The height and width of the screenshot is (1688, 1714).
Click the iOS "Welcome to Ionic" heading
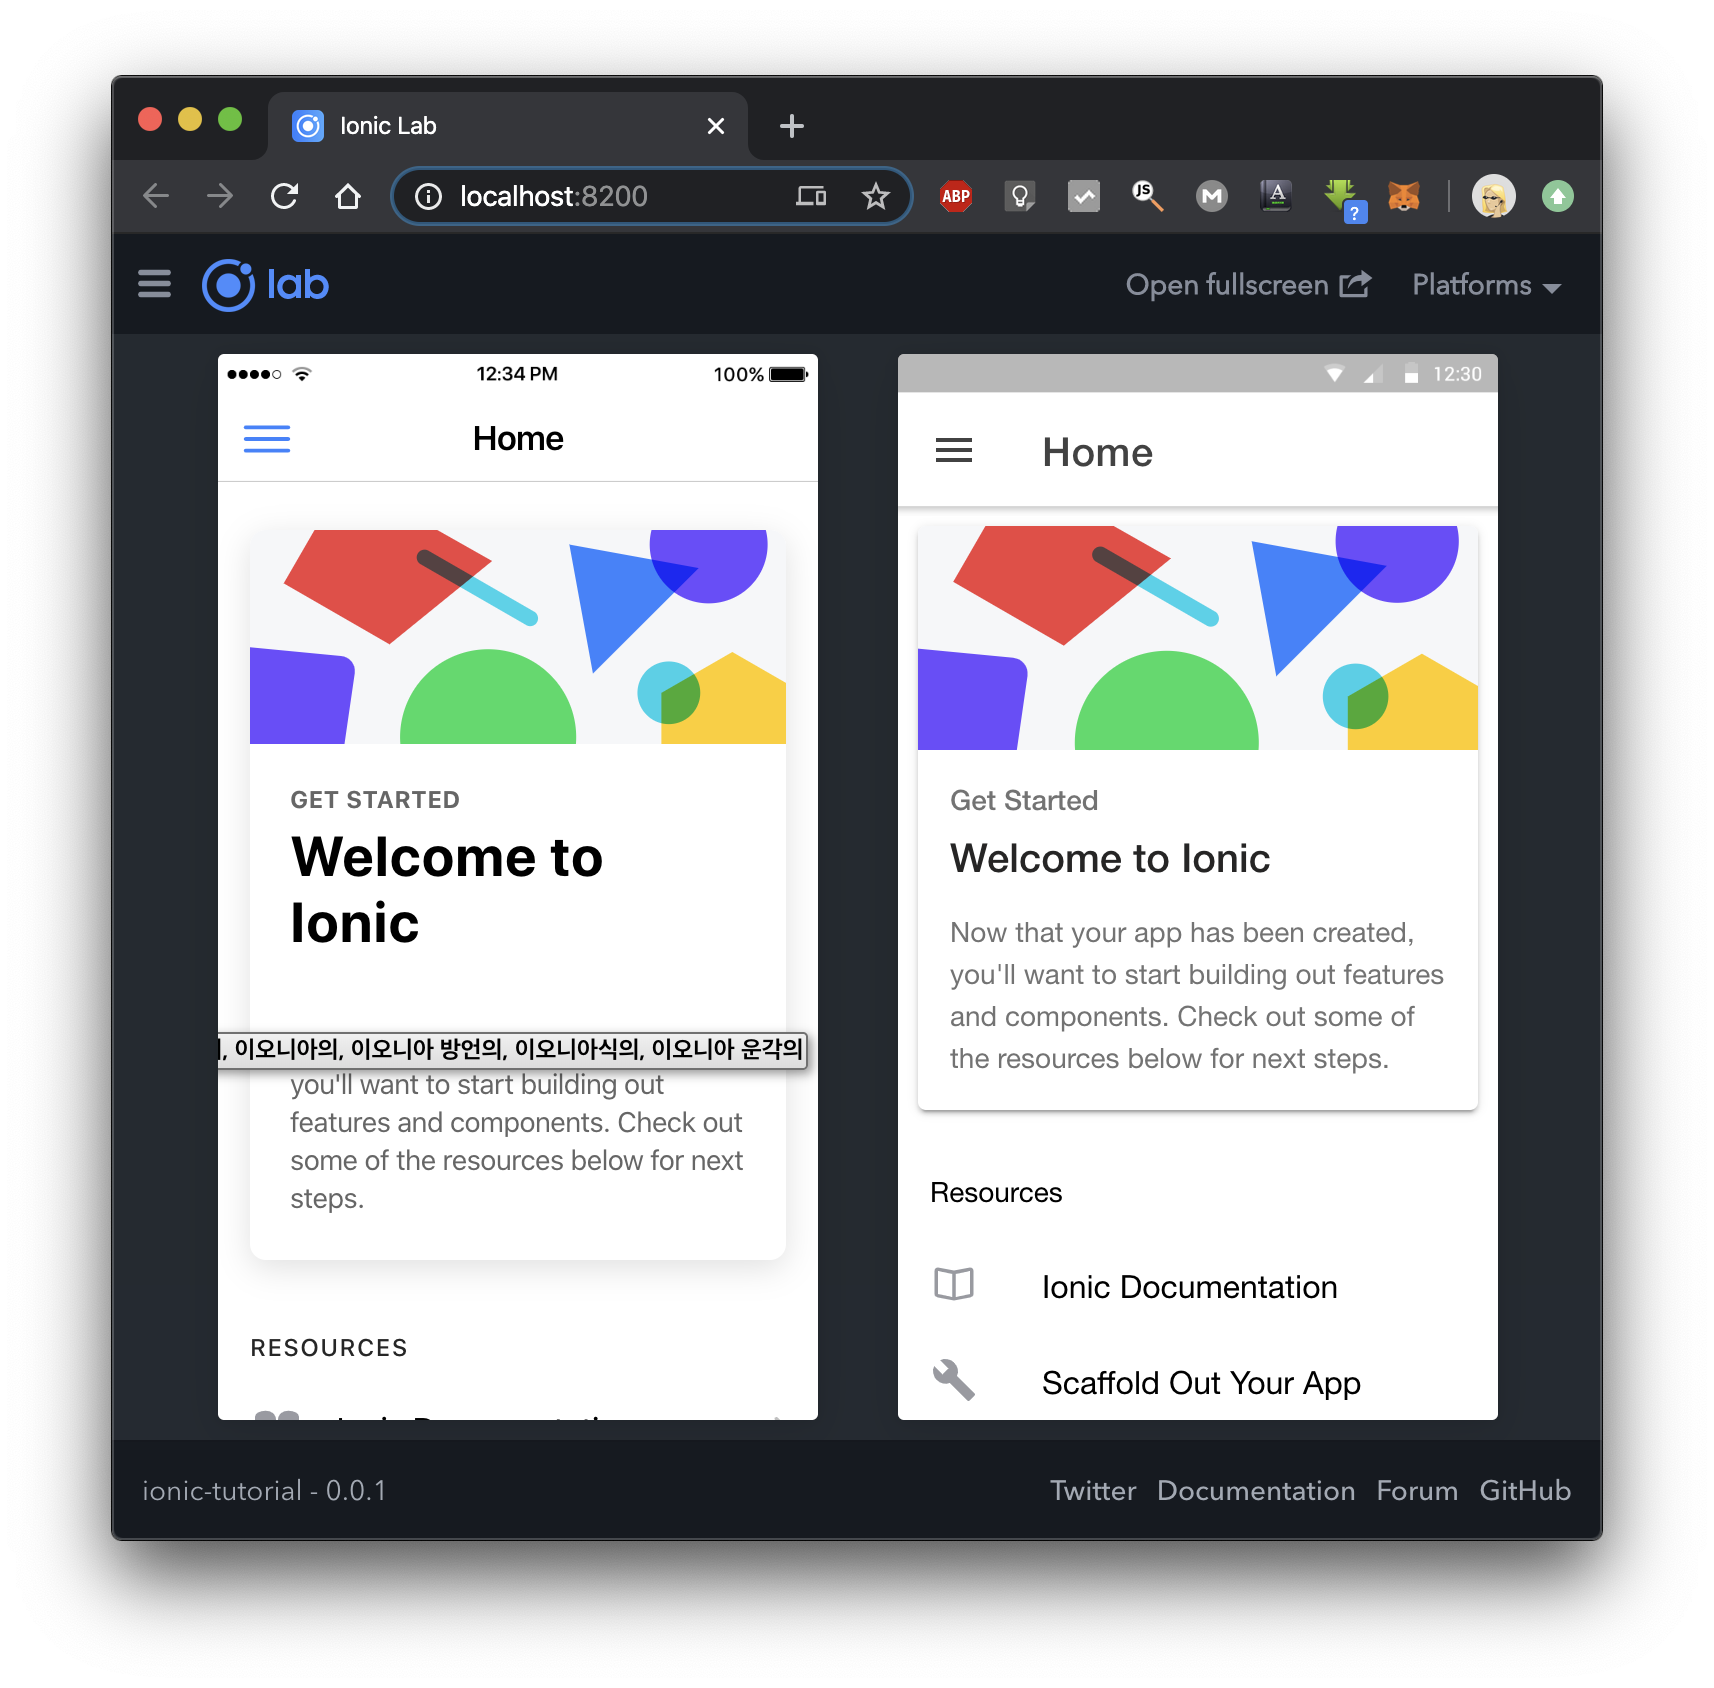click(x=447, y=890)
